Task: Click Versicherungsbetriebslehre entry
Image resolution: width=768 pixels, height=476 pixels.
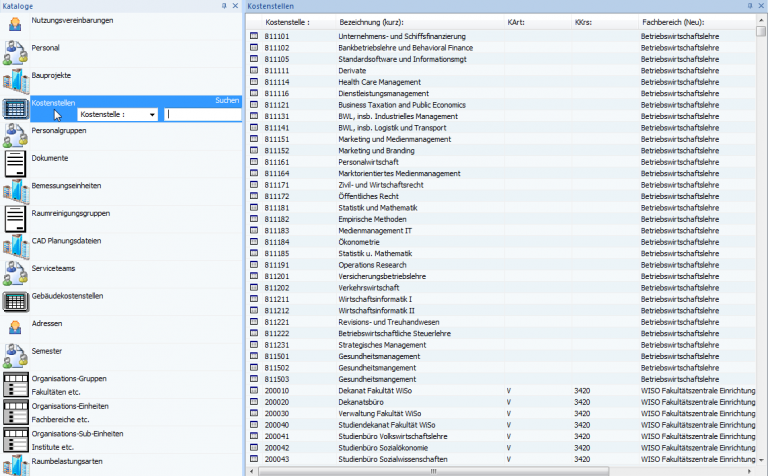Action: coord(382,276)
